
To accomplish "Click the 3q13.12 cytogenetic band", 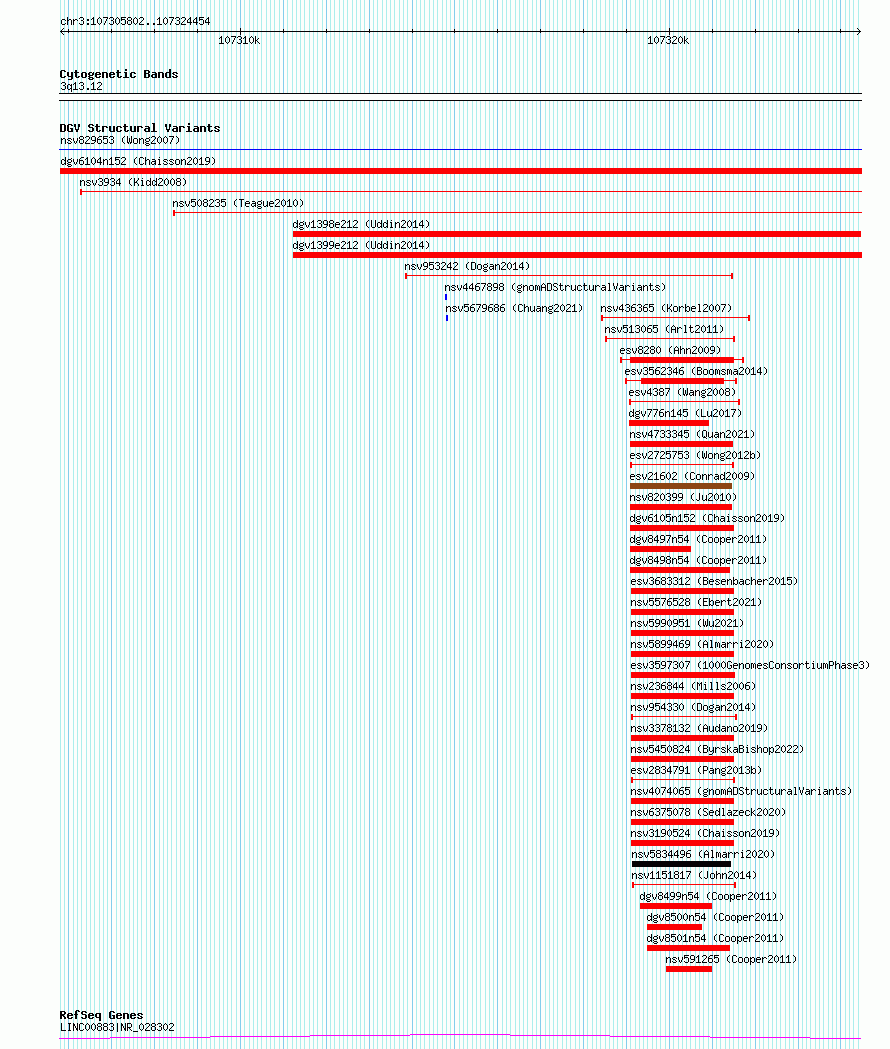I will tap(81, 87).
